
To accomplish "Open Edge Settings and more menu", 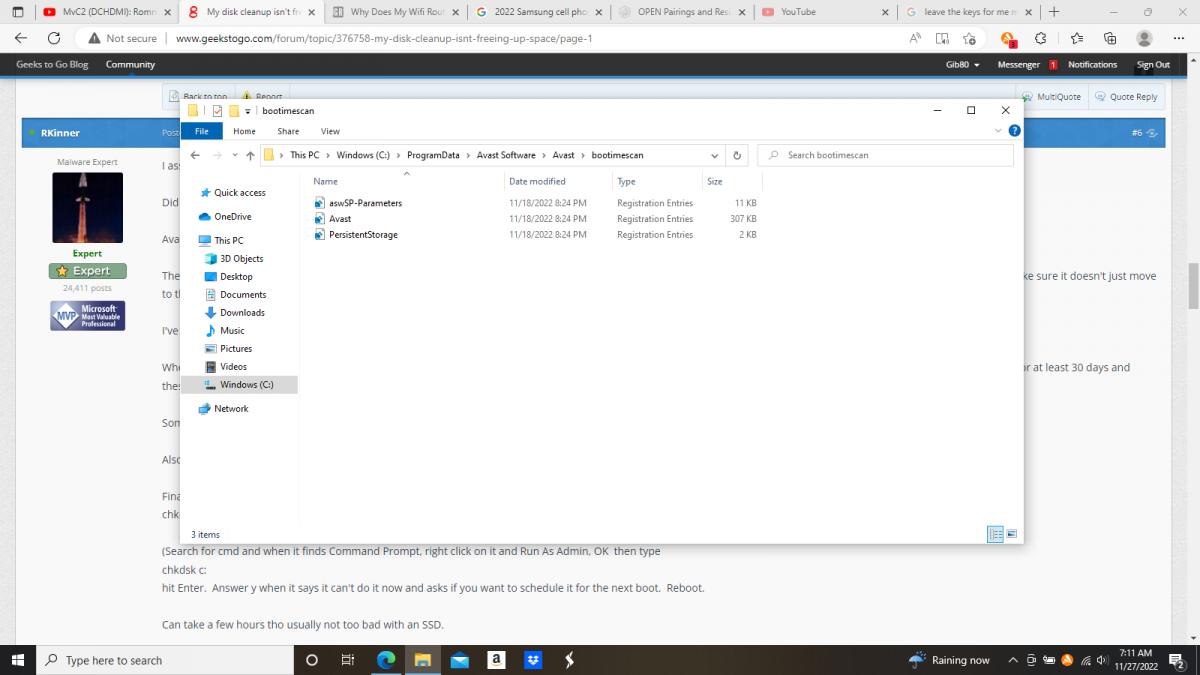I will tap(1179, 38).
